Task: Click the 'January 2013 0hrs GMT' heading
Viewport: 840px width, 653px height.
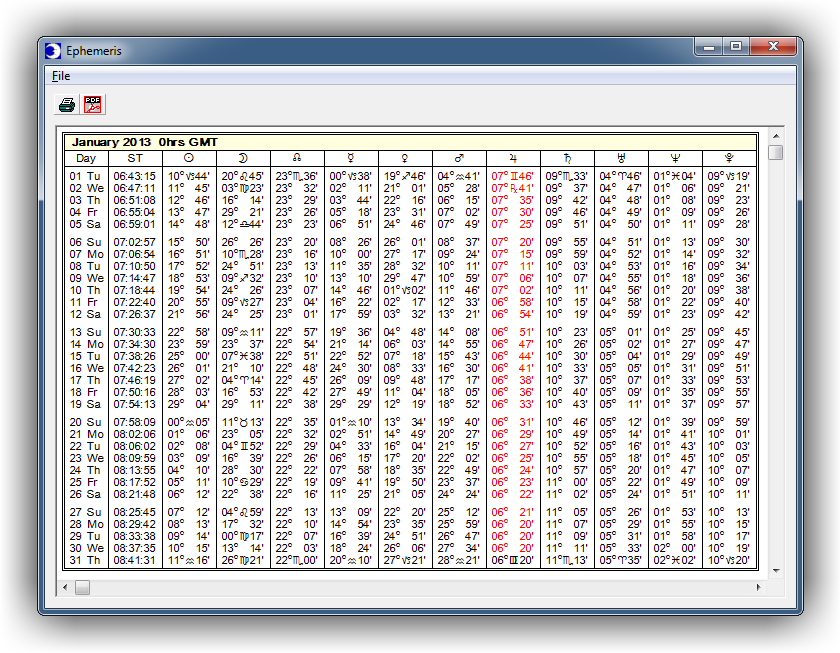Action: point(145,142)
